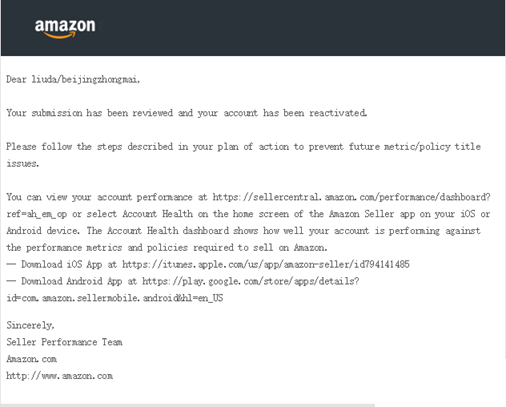Click the id=com.amazon.sellermobile.android link text
The height and width of the screenshot is (407, 506).
(115, 298)
